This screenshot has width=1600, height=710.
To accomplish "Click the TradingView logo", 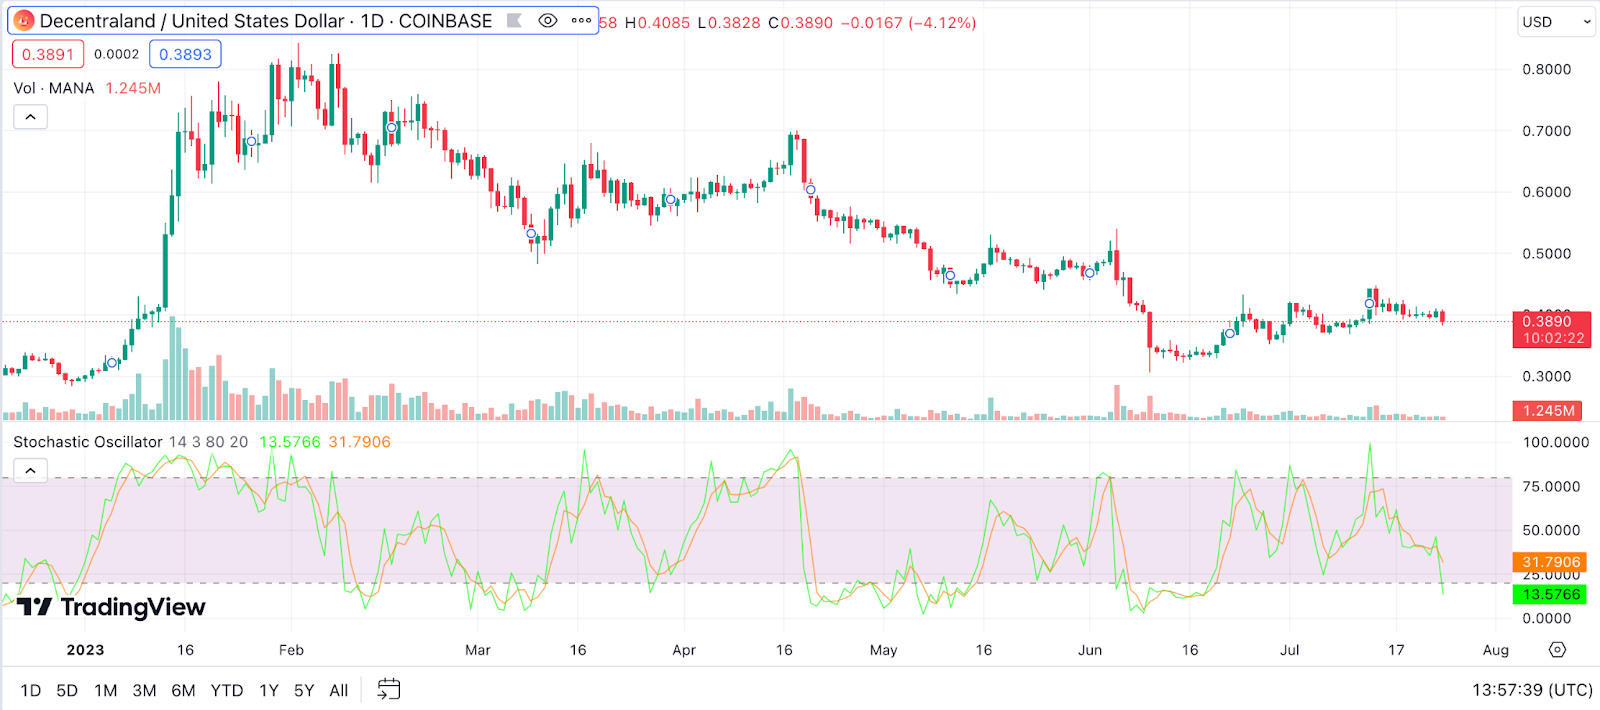I will [x=111, y=607].
